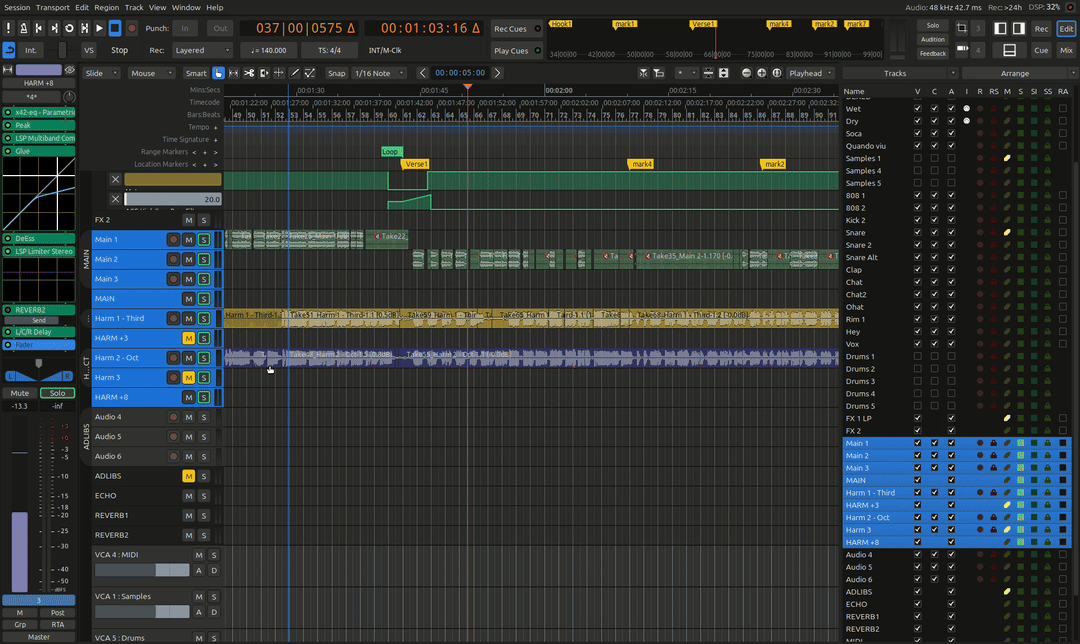Expand the Layered record mode dropdown
This screenshot has width=1080, height=644.
204,50
